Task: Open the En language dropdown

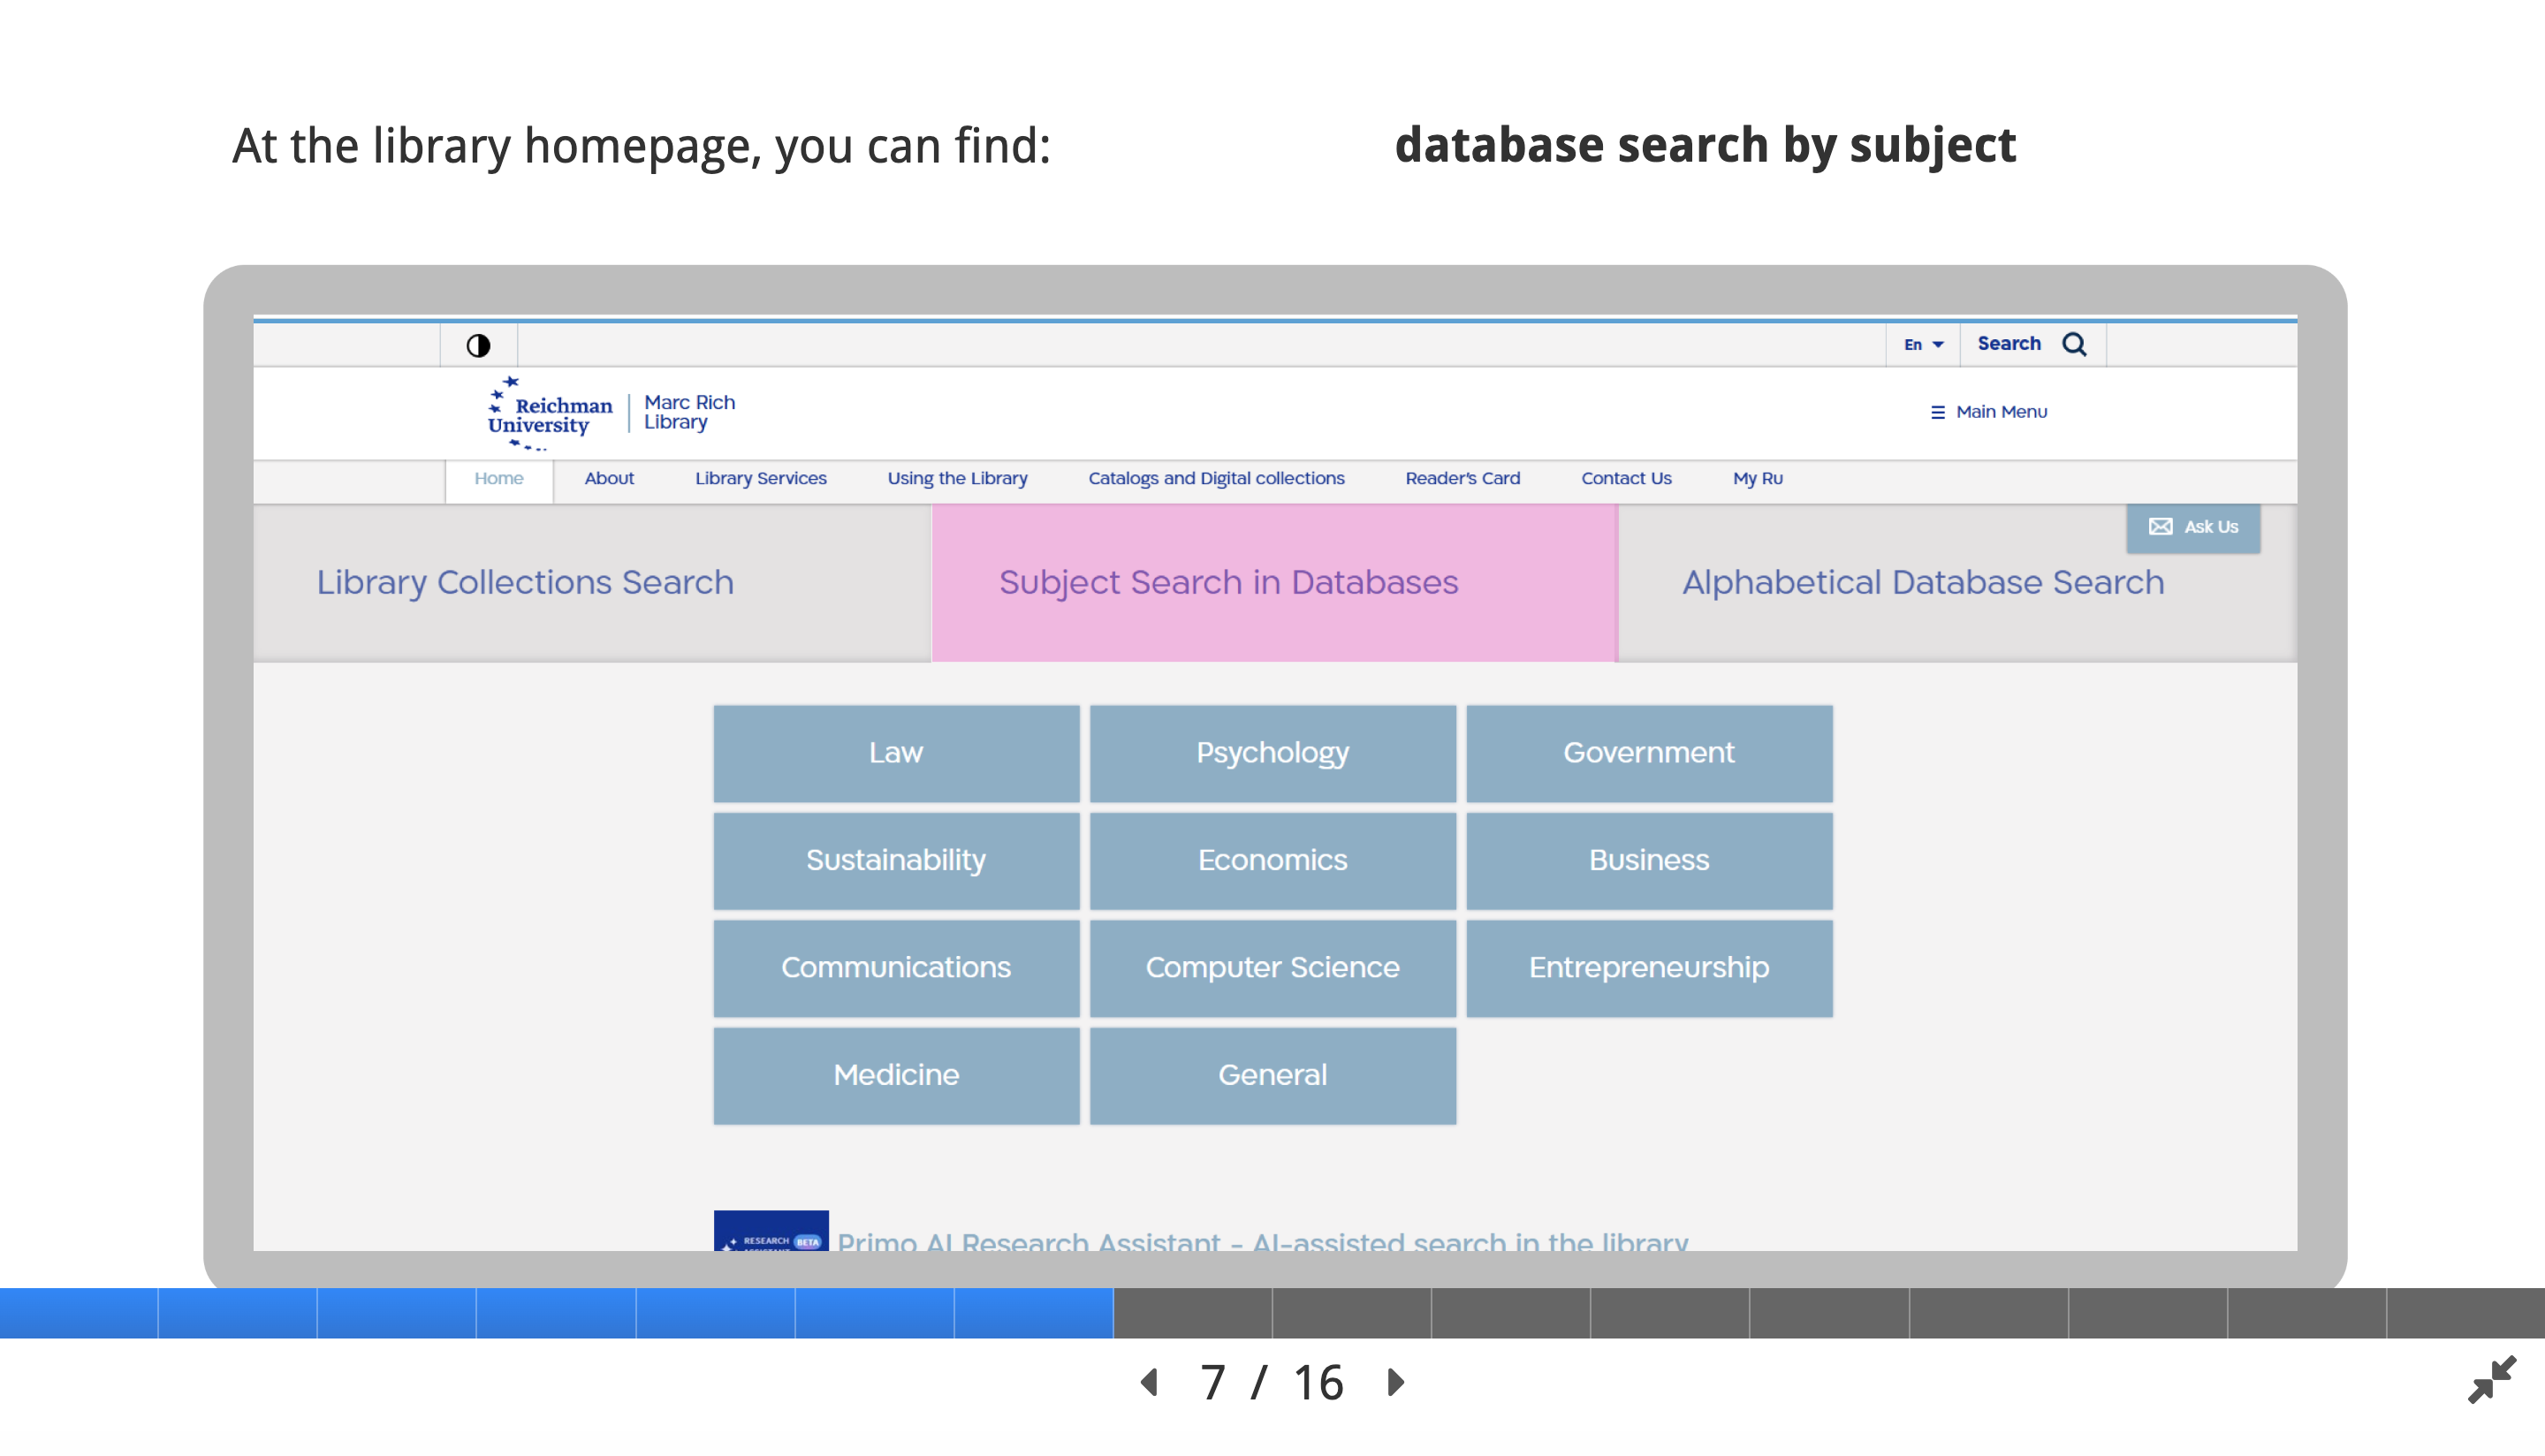Action: [1922, 344]
